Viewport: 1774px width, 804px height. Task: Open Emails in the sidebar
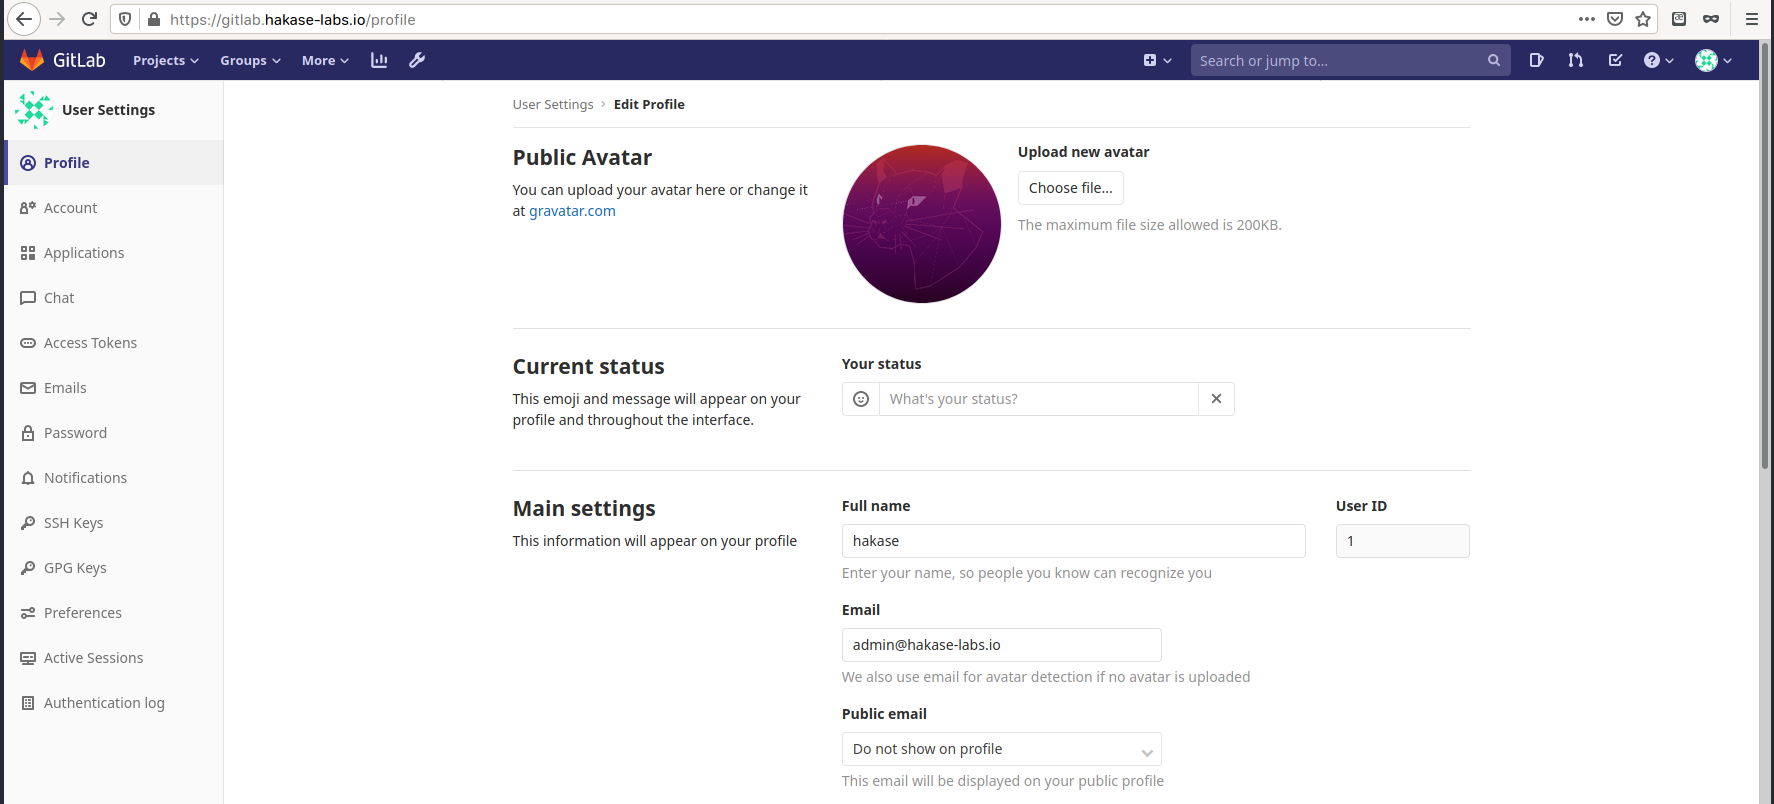coord(114,388)
